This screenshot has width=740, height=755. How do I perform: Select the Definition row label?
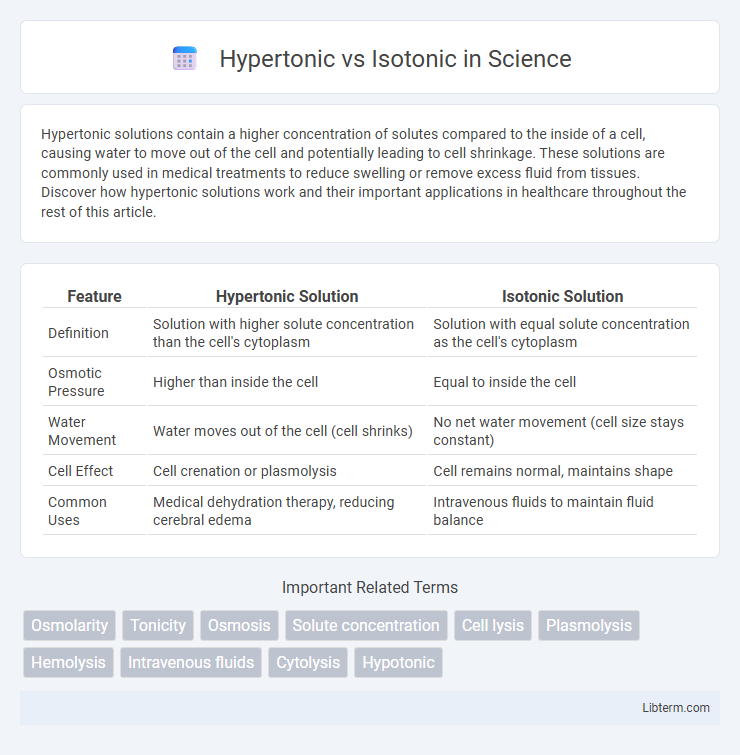(x=78, y=333)
